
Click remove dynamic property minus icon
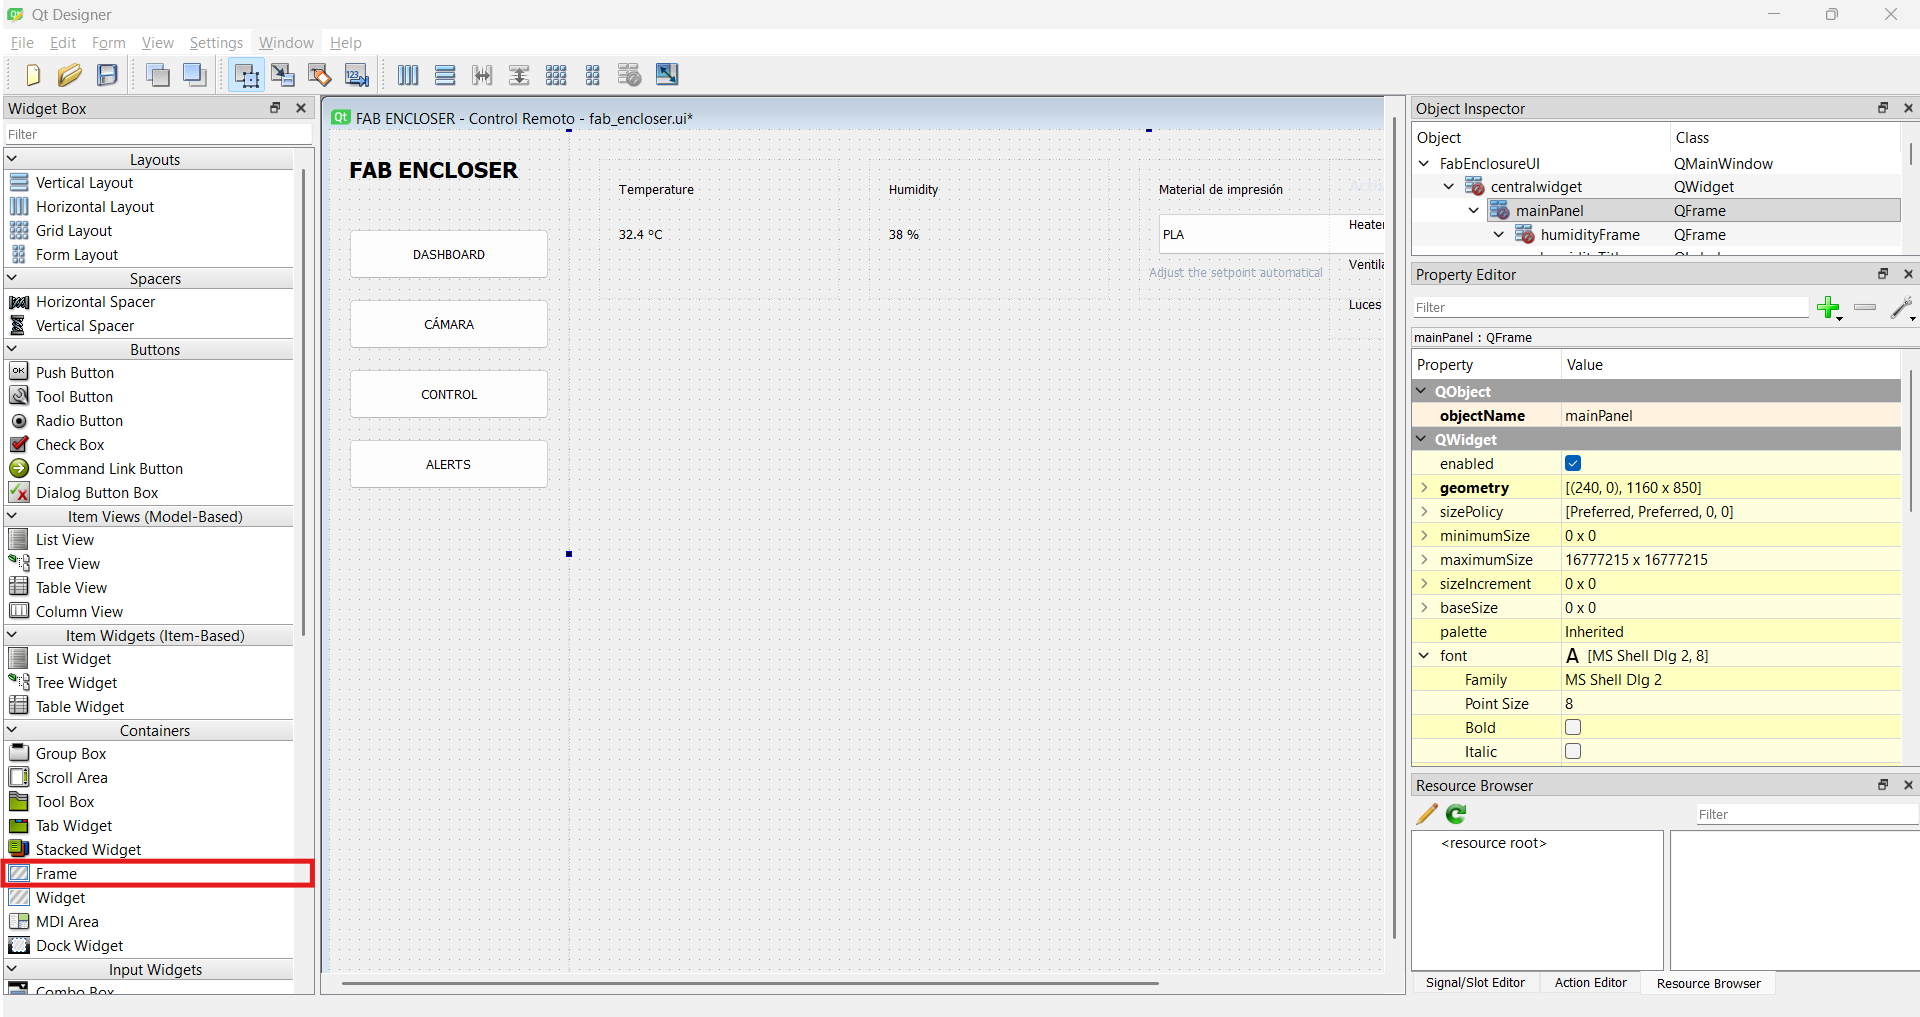(1865, 308)
